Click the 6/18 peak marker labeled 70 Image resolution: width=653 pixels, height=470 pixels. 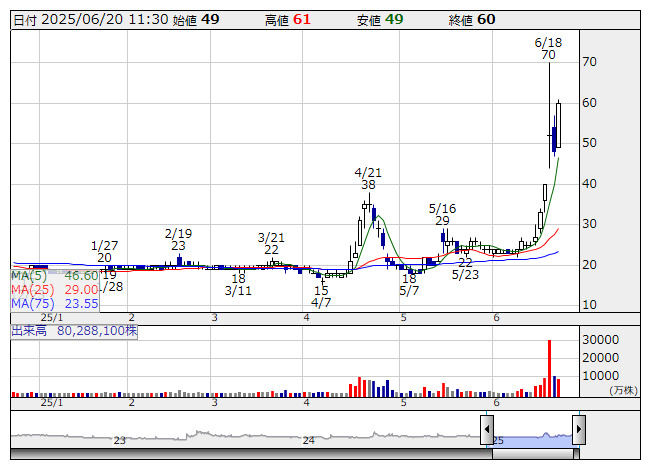pyautogui.click(x=547, y=49)
